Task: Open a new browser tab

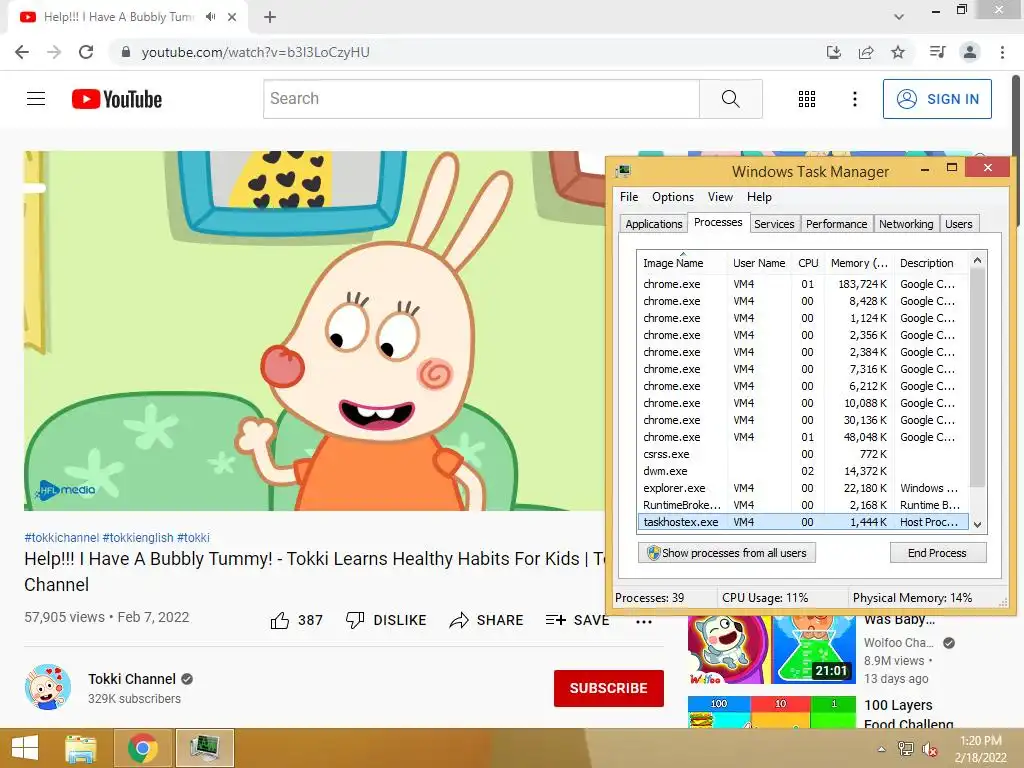Action: pyautogui.click(x=270, y=17)
